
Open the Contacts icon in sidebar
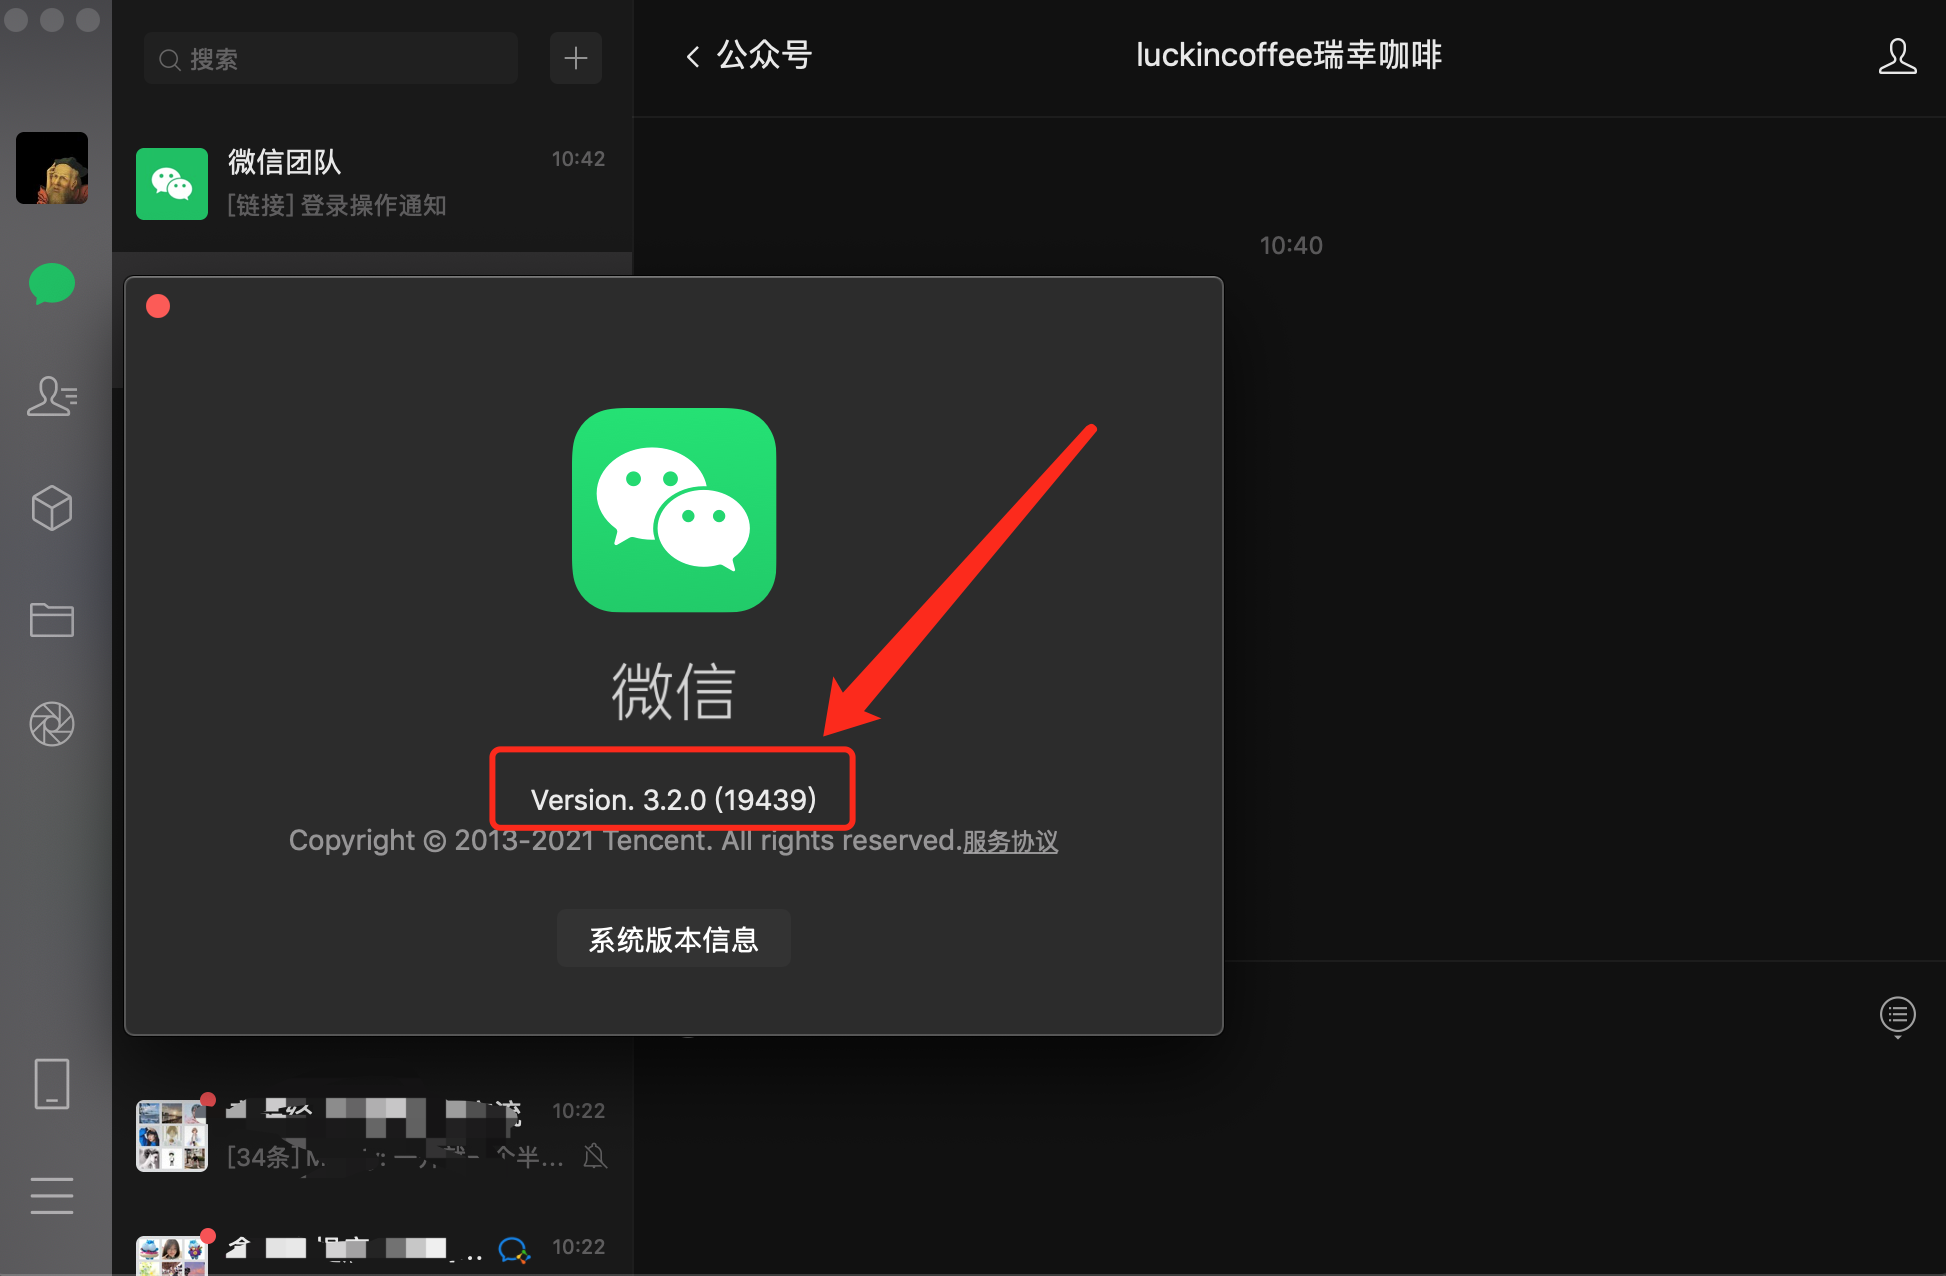(52, 396)
